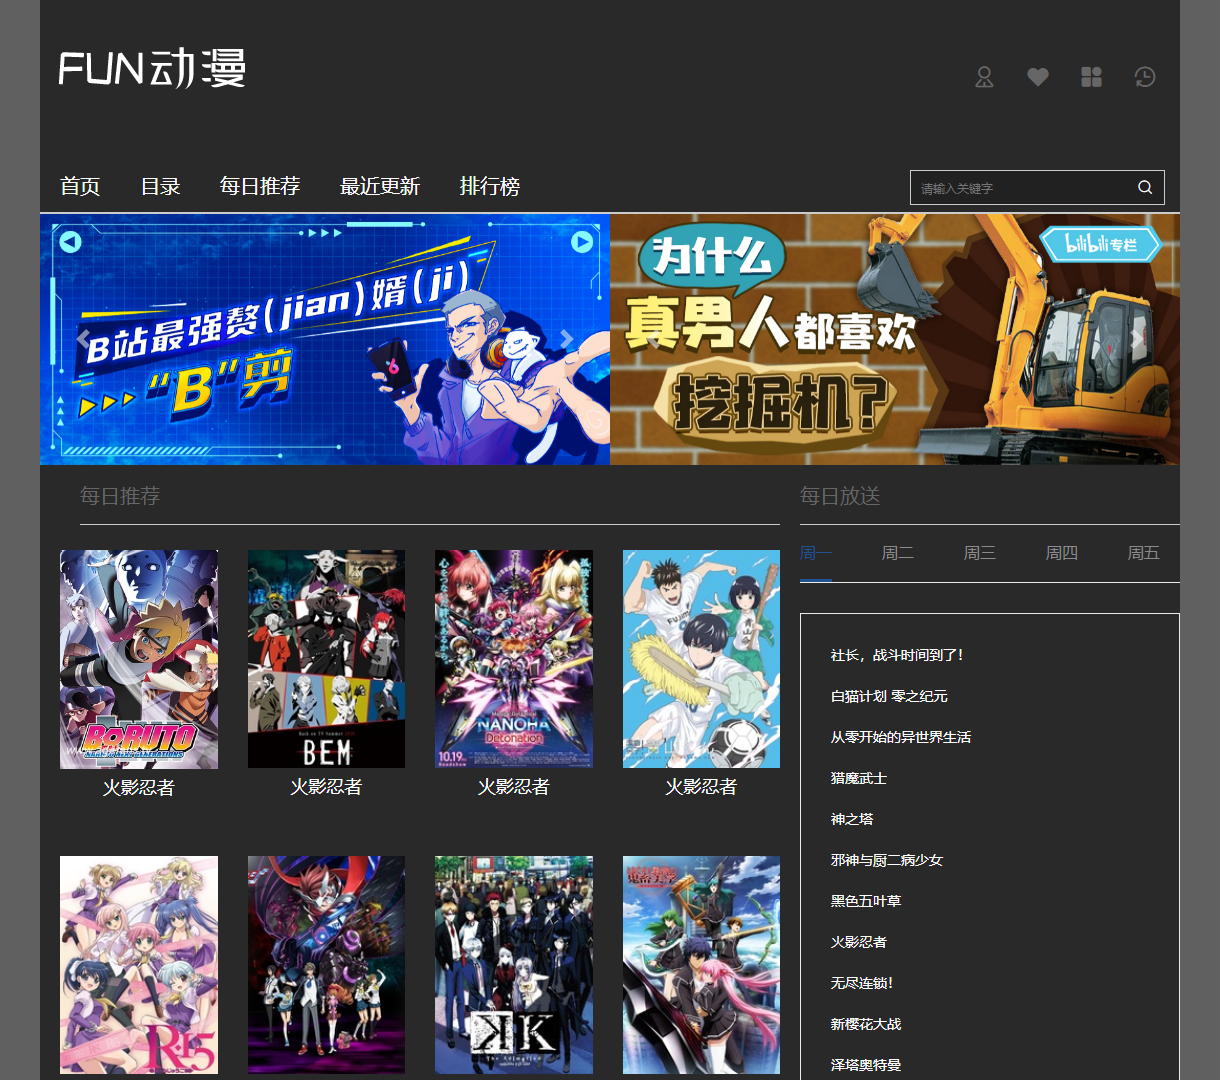Screen dimensions: 1220x1080
Task: Open the grid apps icon
Action: coord(1090,77)
